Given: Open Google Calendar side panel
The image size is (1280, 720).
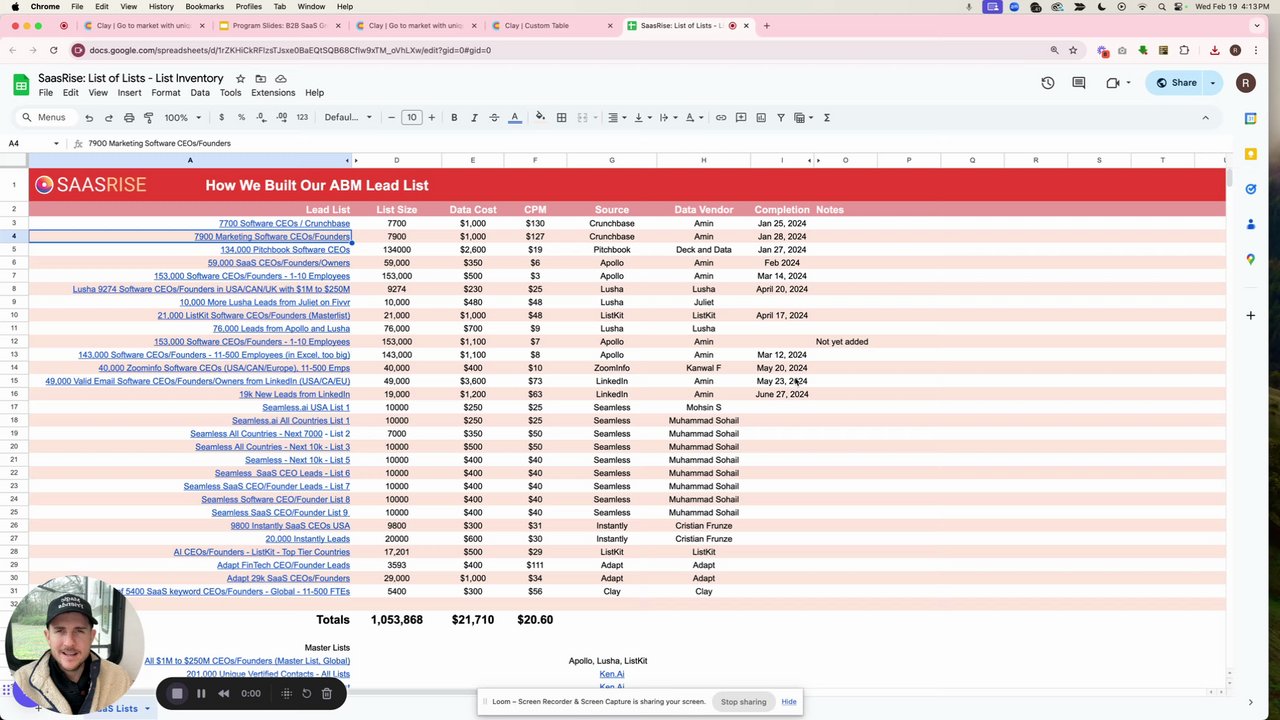Looking at the screenshot, I should pyautogui.click(x=1251, y=118).
